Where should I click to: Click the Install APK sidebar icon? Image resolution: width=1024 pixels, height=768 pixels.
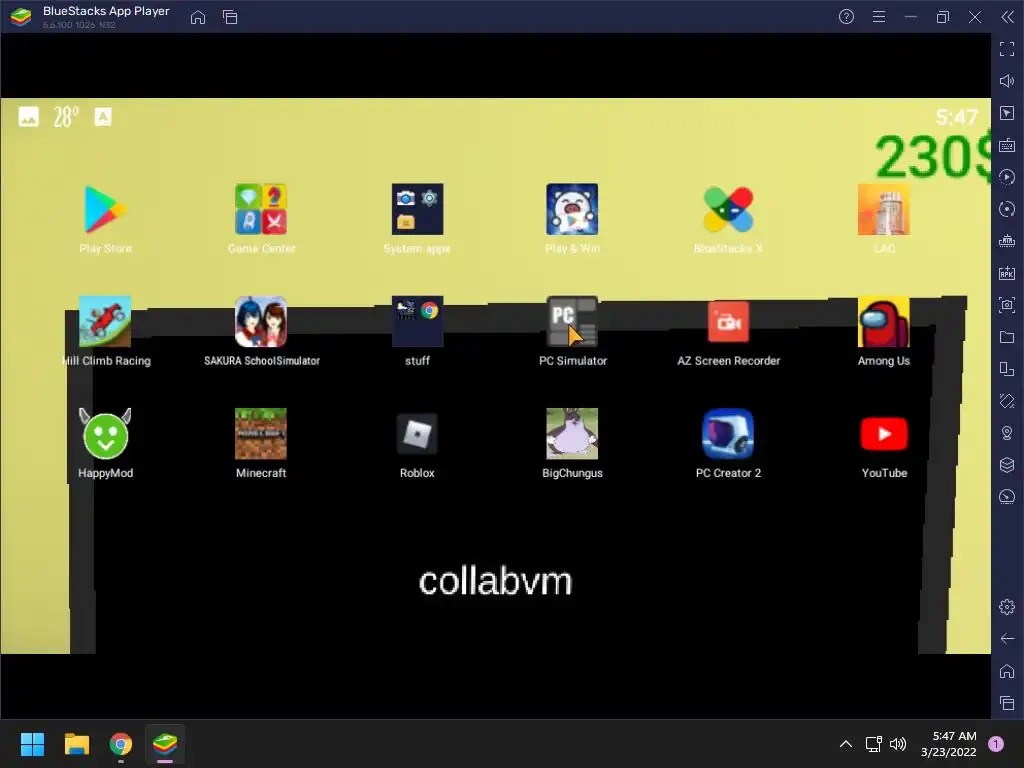[1007, 273]
